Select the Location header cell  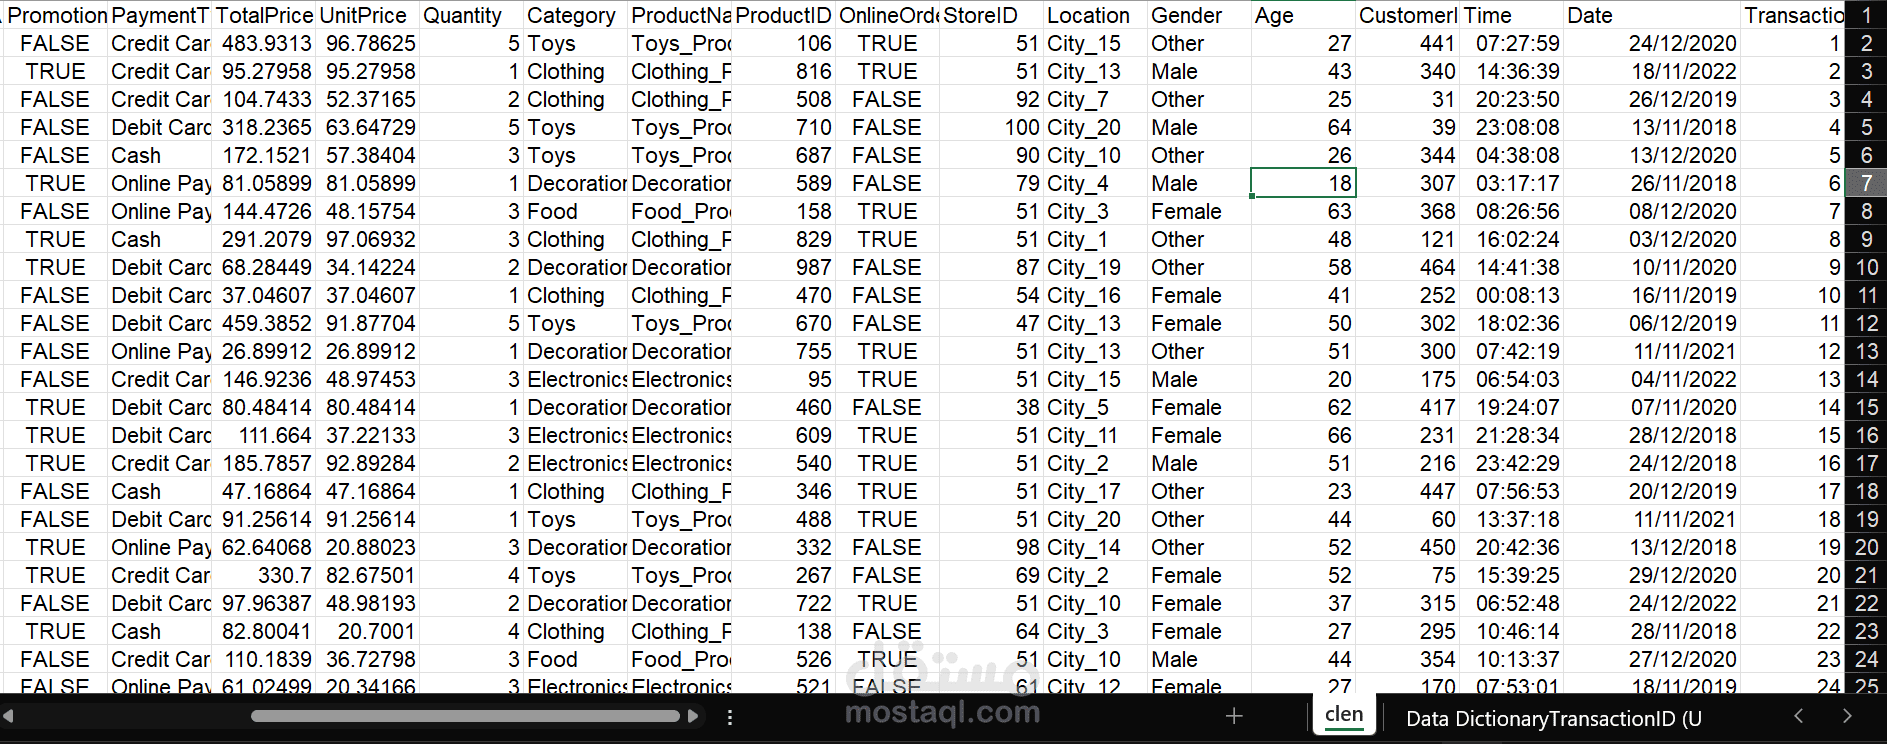pos(1095,16)
